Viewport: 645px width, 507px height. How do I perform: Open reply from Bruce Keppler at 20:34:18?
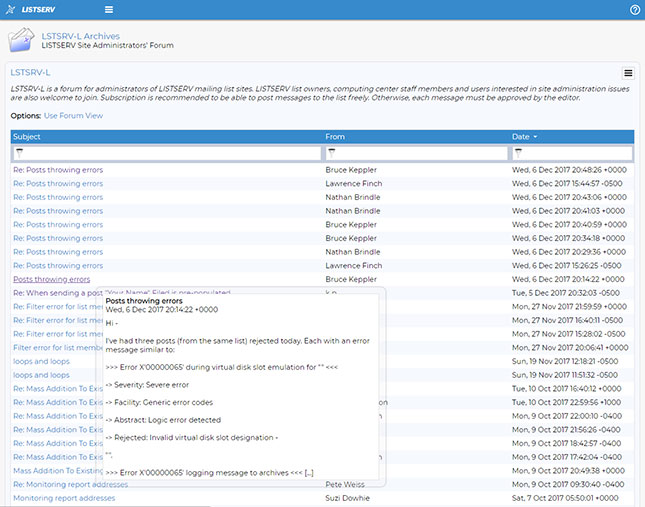point(58,238)
